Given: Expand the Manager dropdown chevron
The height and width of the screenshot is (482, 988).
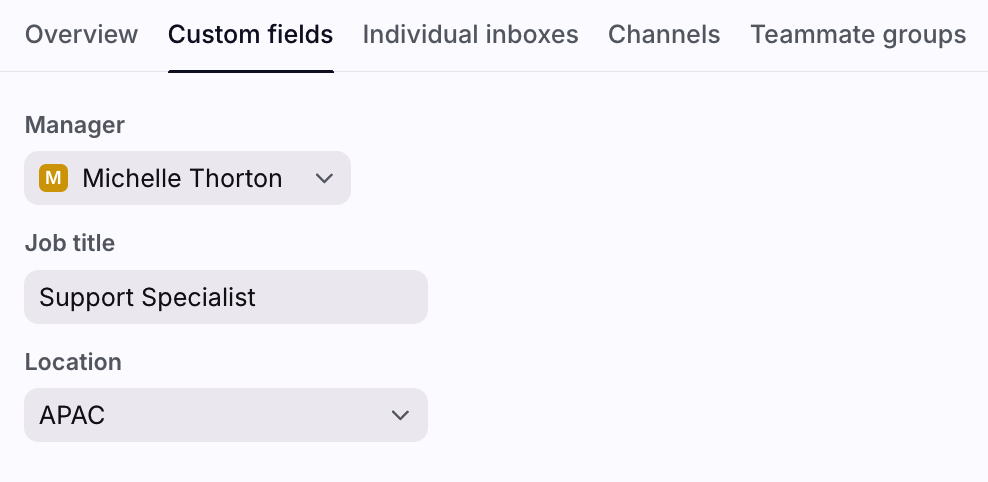Looking at the screenshot, I should coord(323,179).
